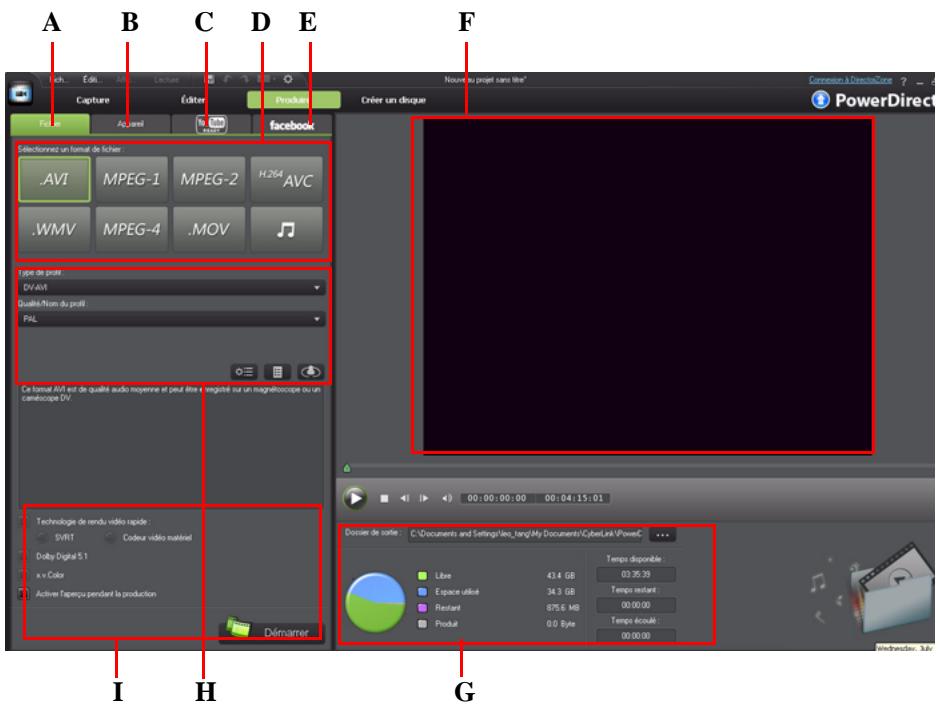Select the SVRT radio option
Viewport: 940px width, 709px height.
(x=43, y=538)
